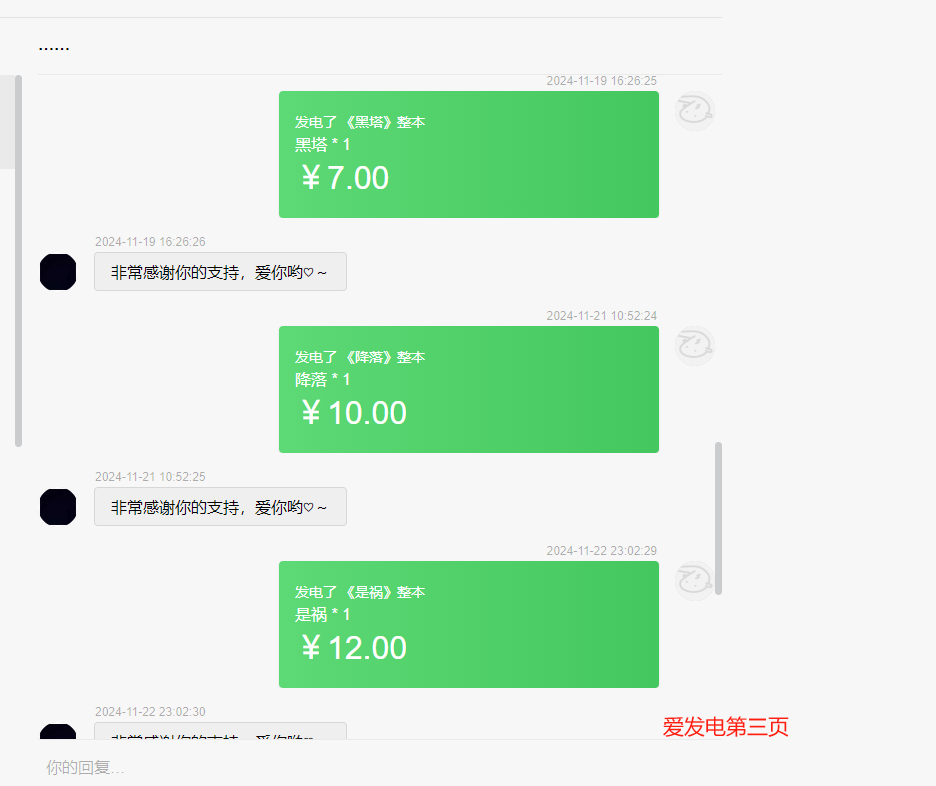The height and width of the screenshot is (786, 936).
Task: Click the timestamp 2024-11-19 16:26:25
Action: point(601,81)
